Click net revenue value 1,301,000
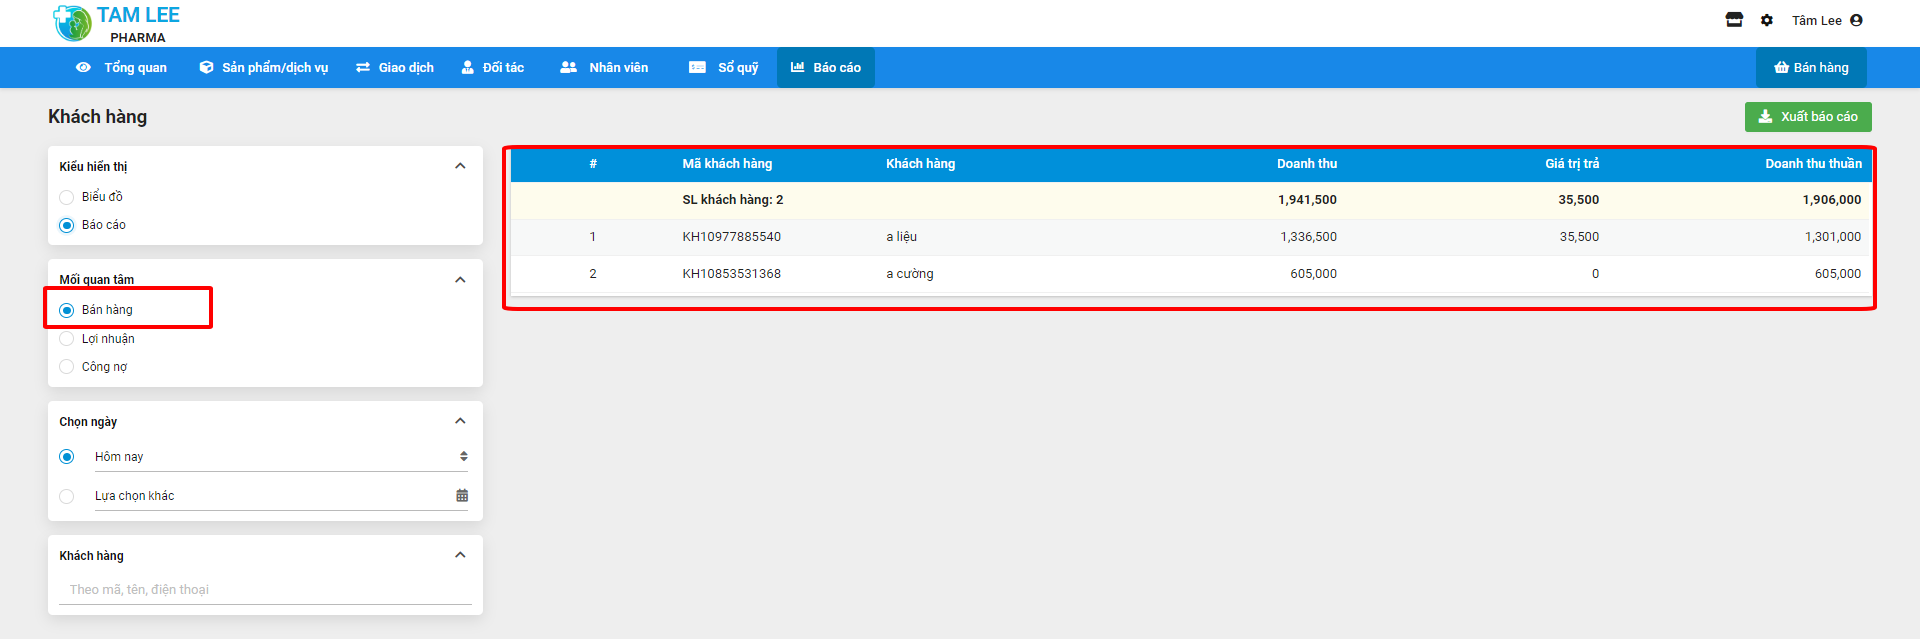The width and height of the screenshot is (1920, 639). [1833, 237]
